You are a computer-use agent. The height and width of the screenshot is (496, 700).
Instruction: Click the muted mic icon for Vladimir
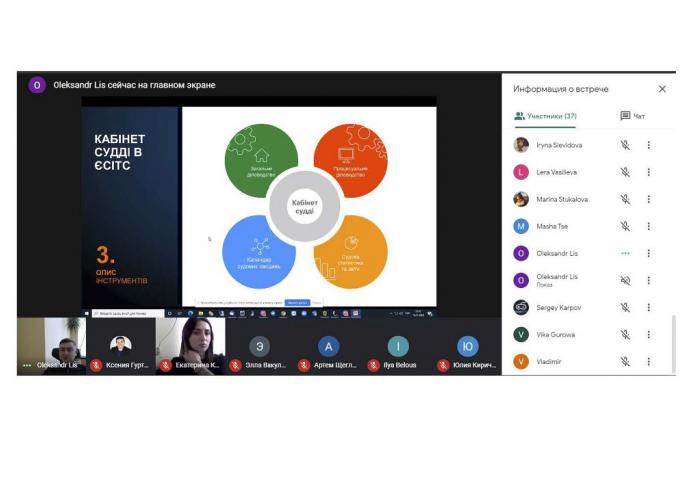coord(625,361)
